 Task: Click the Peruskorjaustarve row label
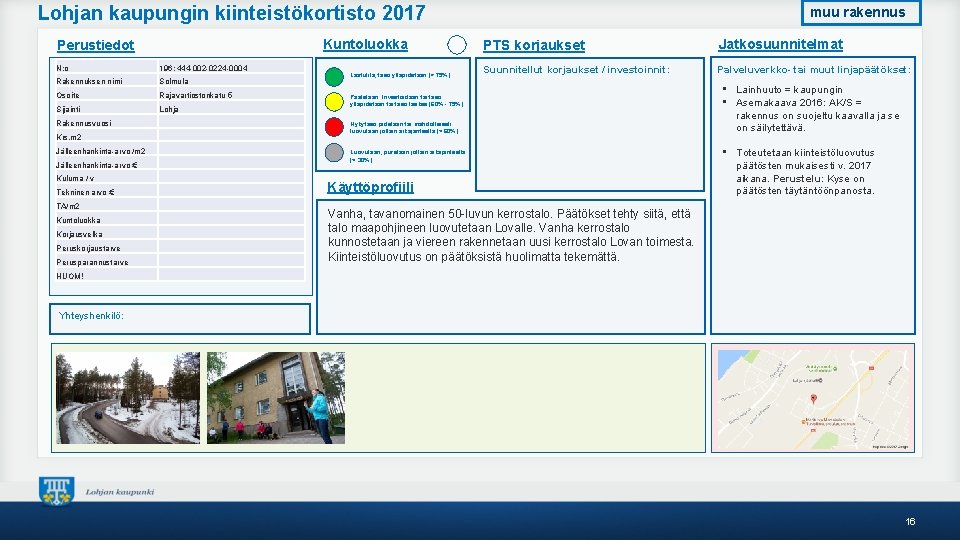[x=88, y=248]
